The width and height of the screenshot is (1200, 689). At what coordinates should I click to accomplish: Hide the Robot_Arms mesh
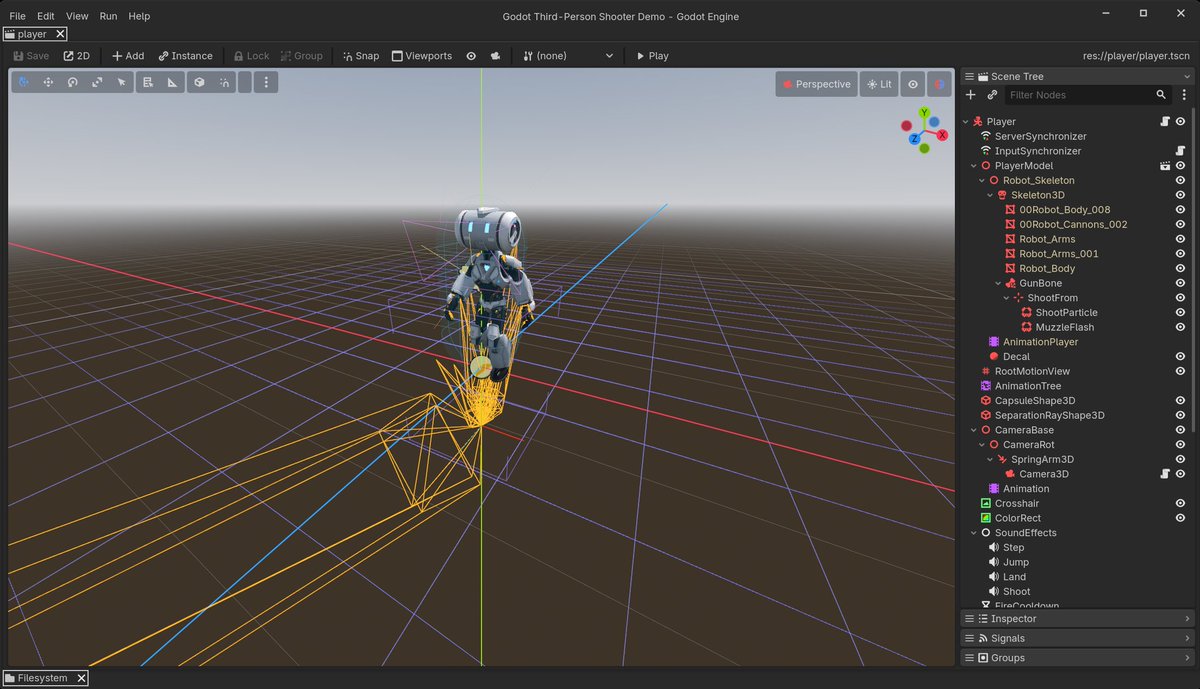[1180, 239]
